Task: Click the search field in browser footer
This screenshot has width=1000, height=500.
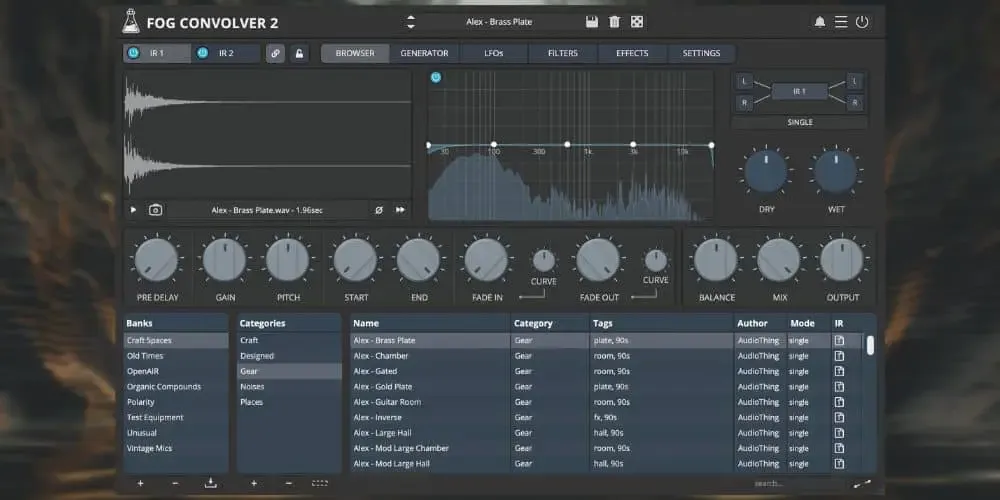Action: (791, 483)
